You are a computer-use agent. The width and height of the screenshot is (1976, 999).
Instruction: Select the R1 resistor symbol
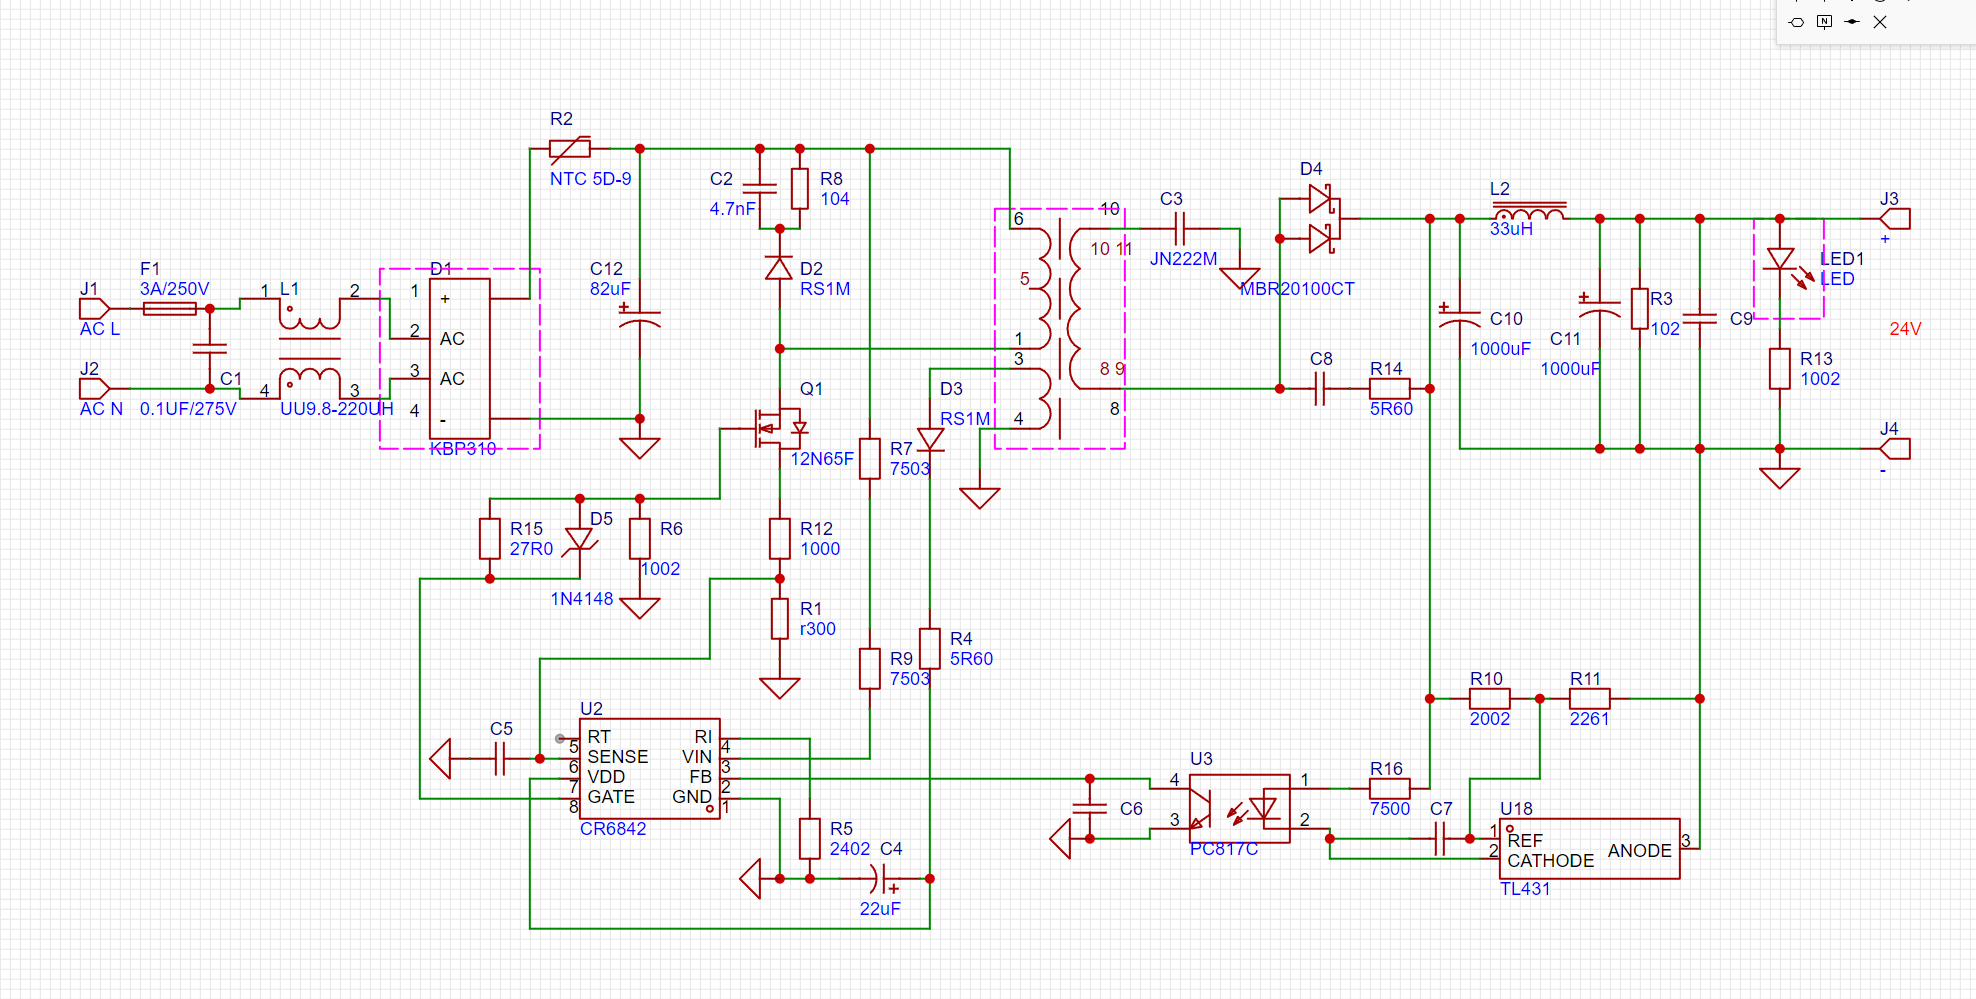[780, 618]
